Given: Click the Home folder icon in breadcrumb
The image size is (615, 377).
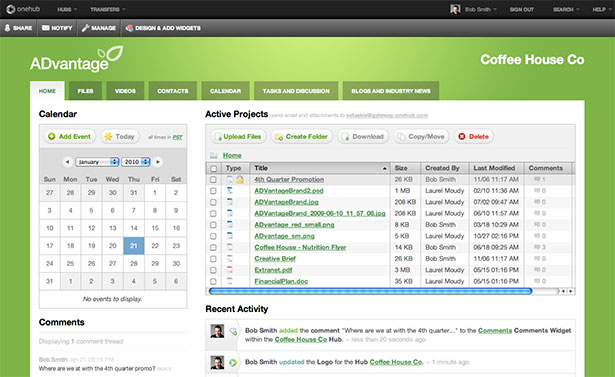Looking at the screenshot, I should pyautogui.click(x=214, y=155).
